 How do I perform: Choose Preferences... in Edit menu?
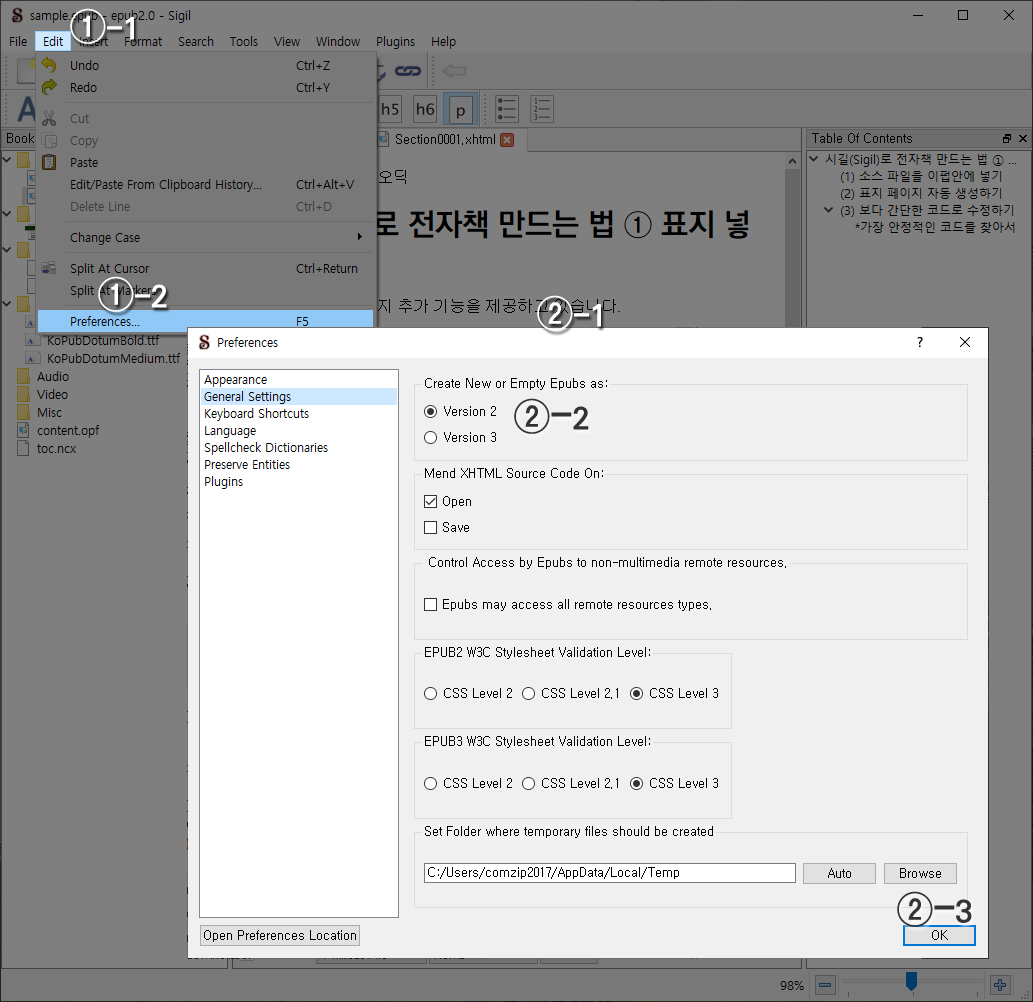206,321
